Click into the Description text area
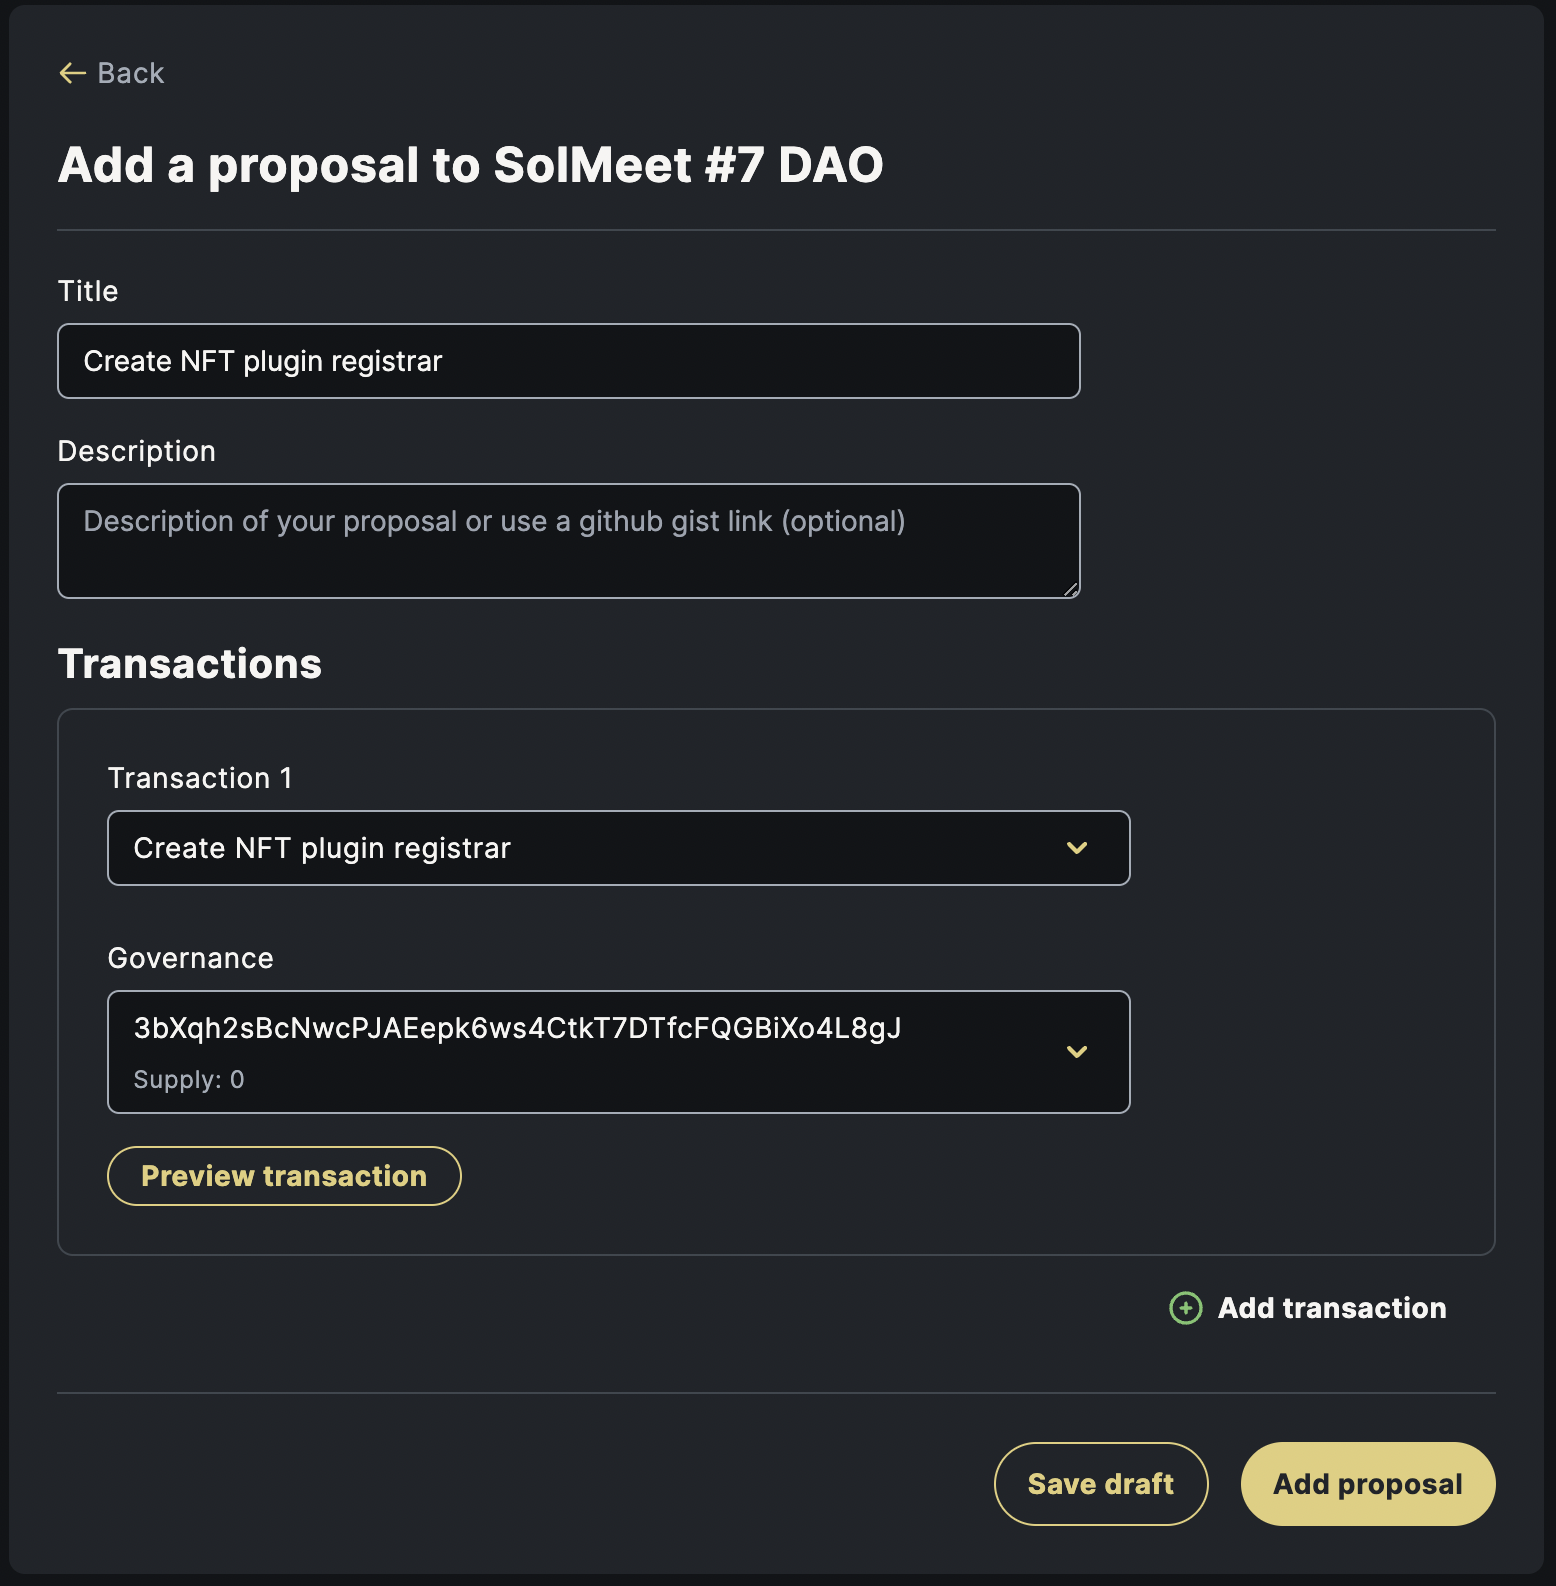Image resolution: width=1556 pixels, height=1586 pixels. click(568, 541)
